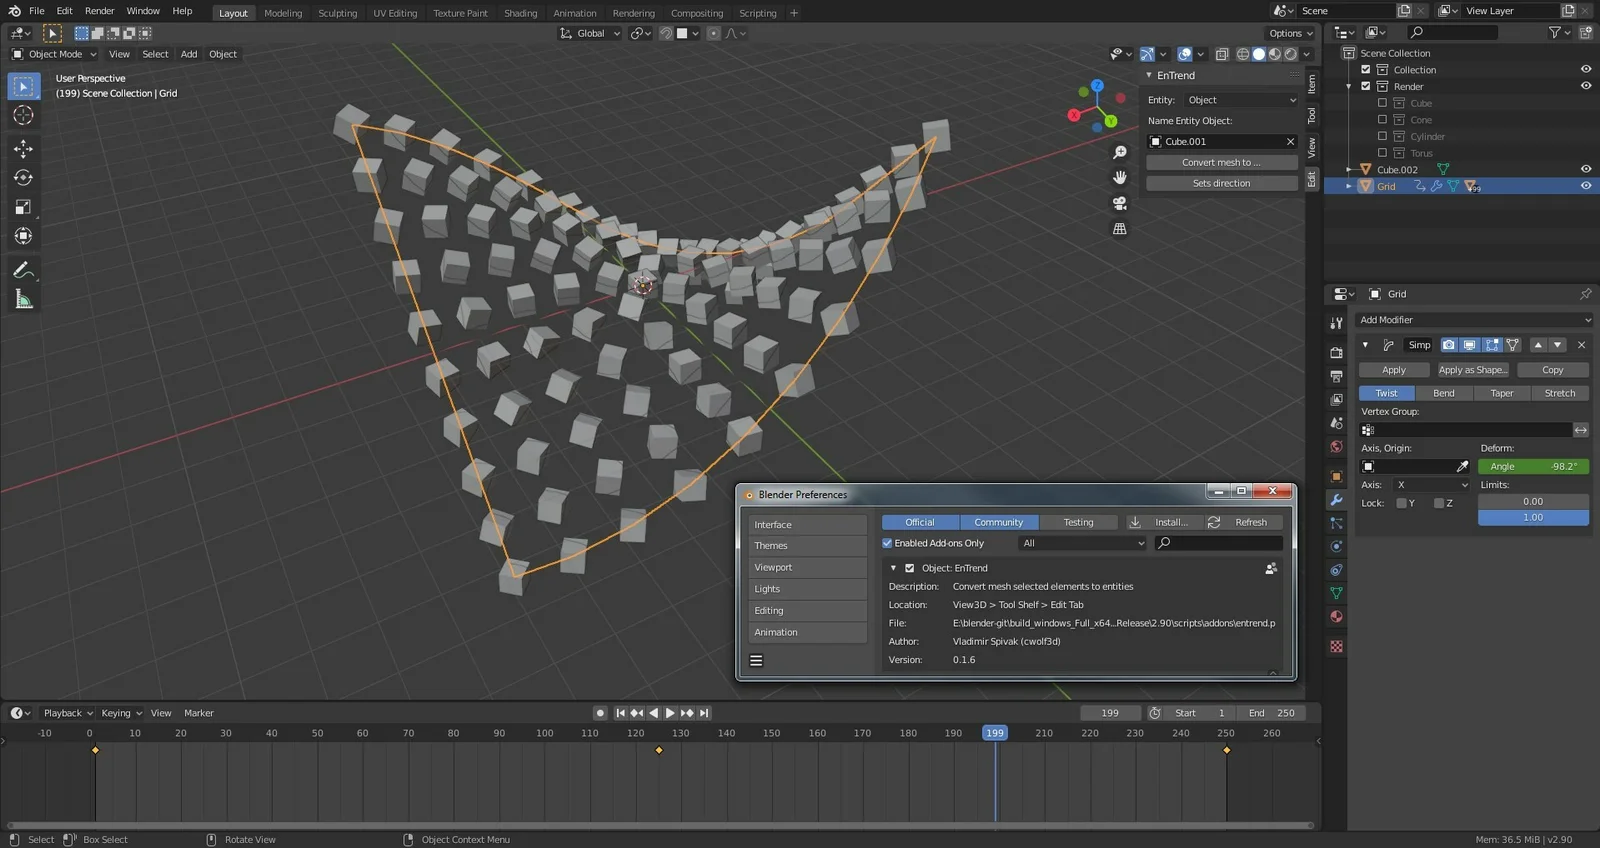The image size is (1600, 848).
Task: Open the World properties tab icon
Action: click(x=1336, y=447)
